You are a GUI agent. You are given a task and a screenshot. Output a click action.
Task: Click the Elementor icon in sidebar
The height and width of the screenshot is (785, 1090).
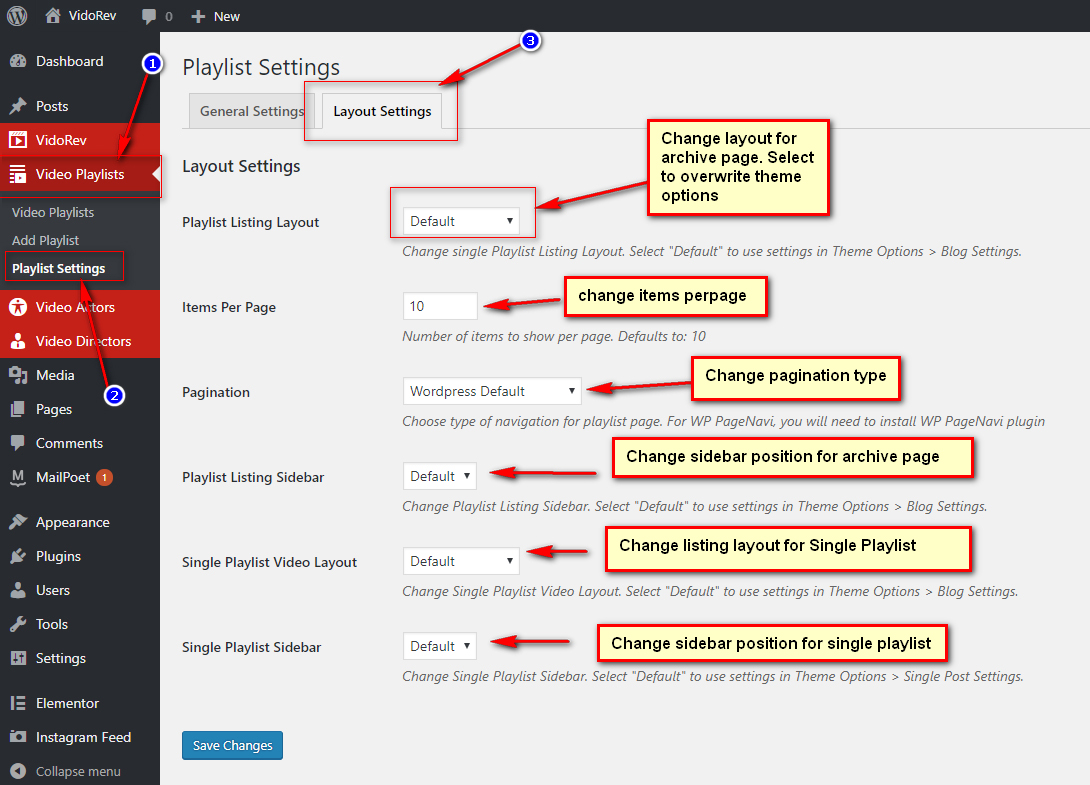tap(18, 703)
